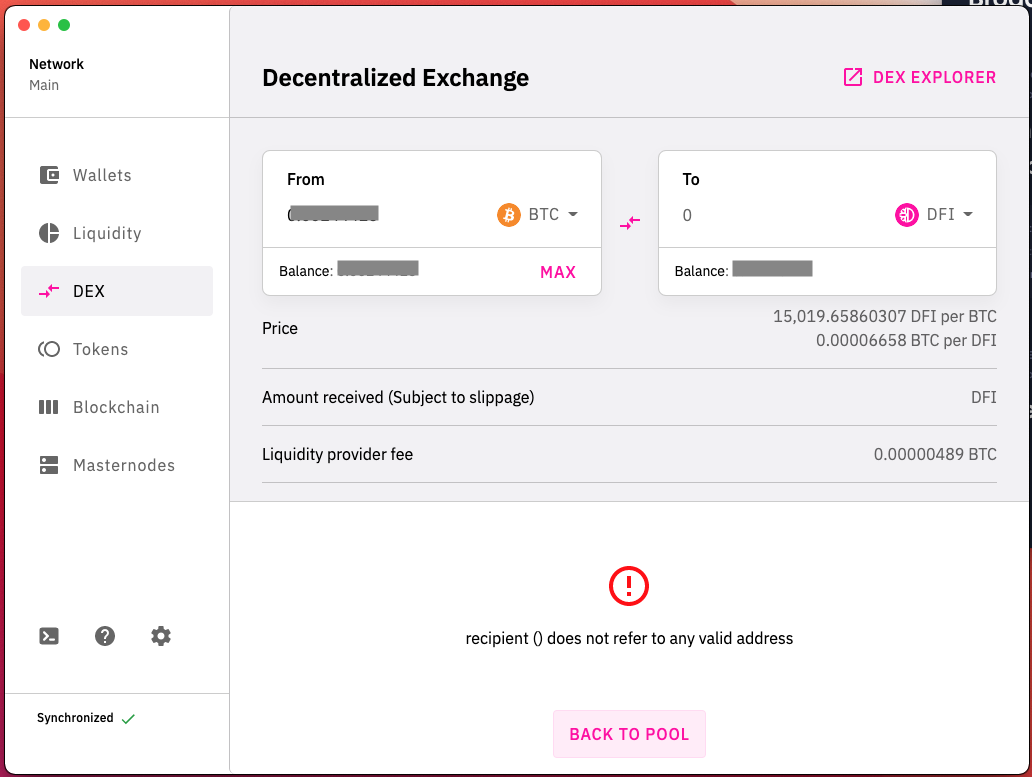Screen dimensions: 1032x777
Task: Expand the DFI token dropdown arrow
Action: (x=968, y=214)
